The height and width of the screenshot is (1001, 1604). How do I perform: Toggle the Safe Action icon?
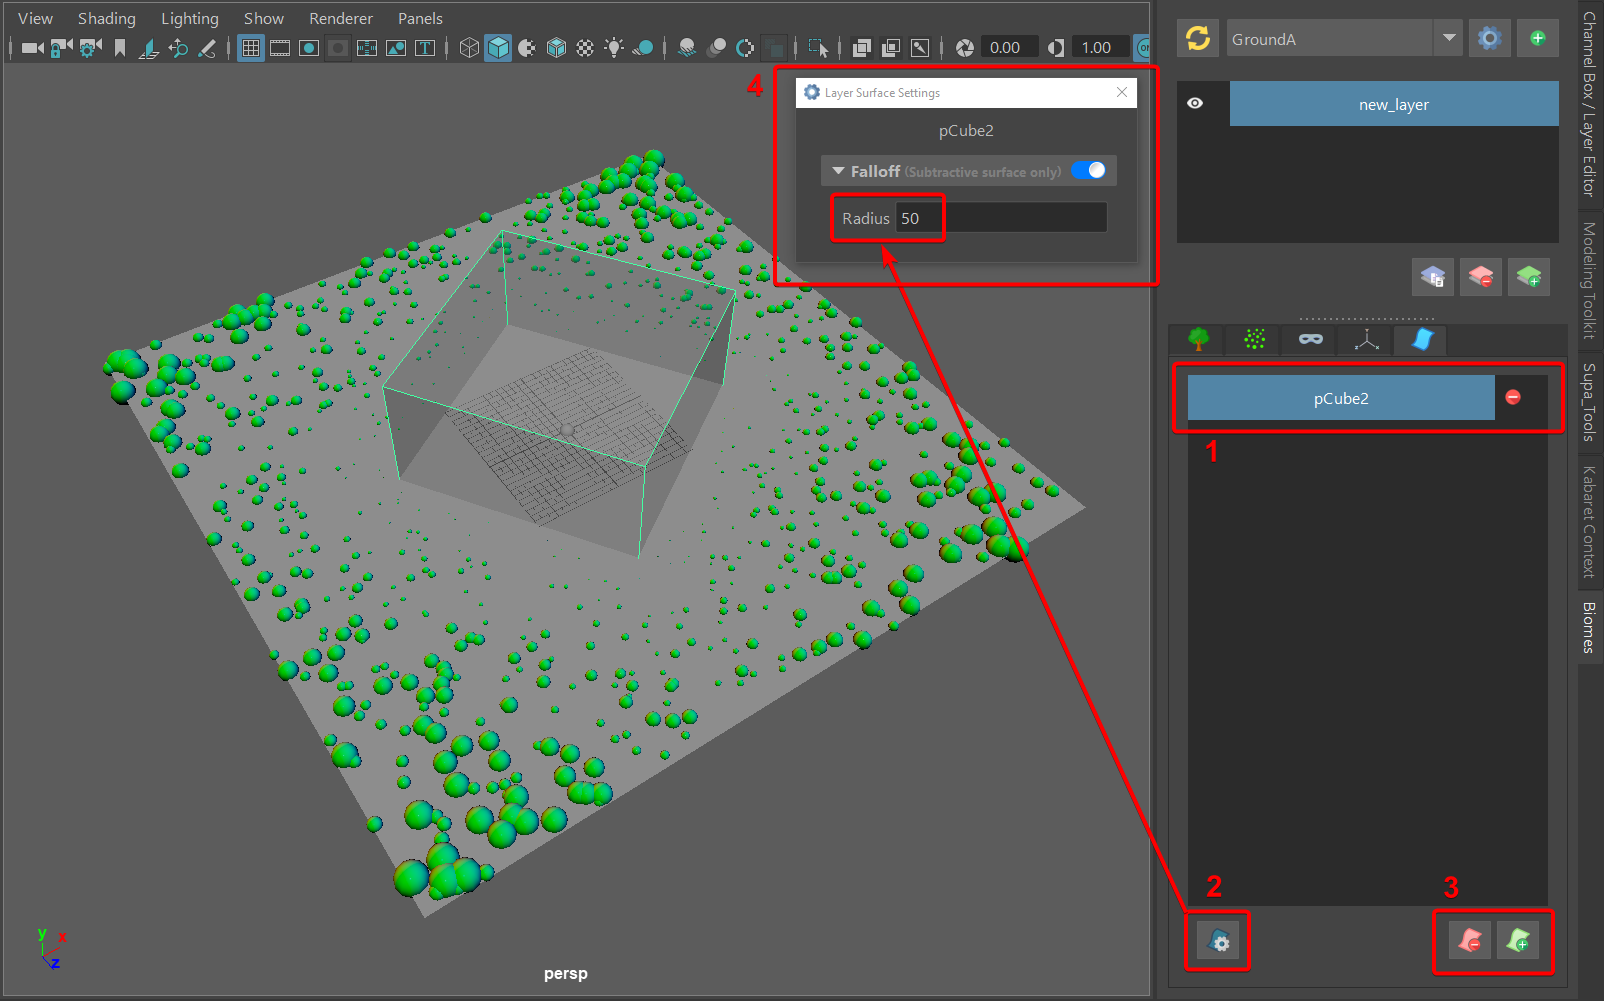click(396, 47)
